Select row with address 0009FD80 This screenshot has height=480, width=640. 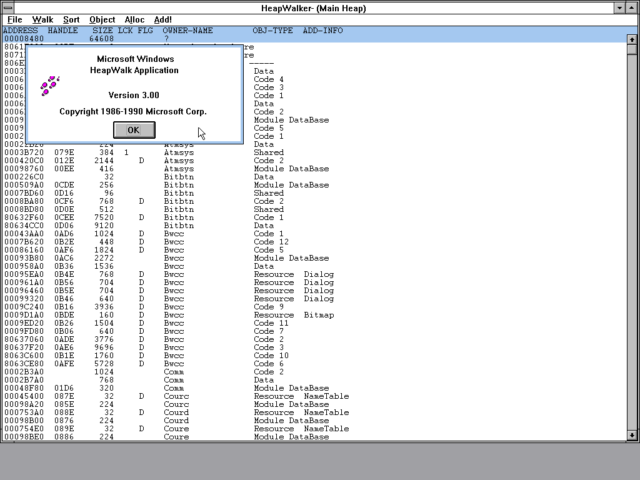pos(314,331)
